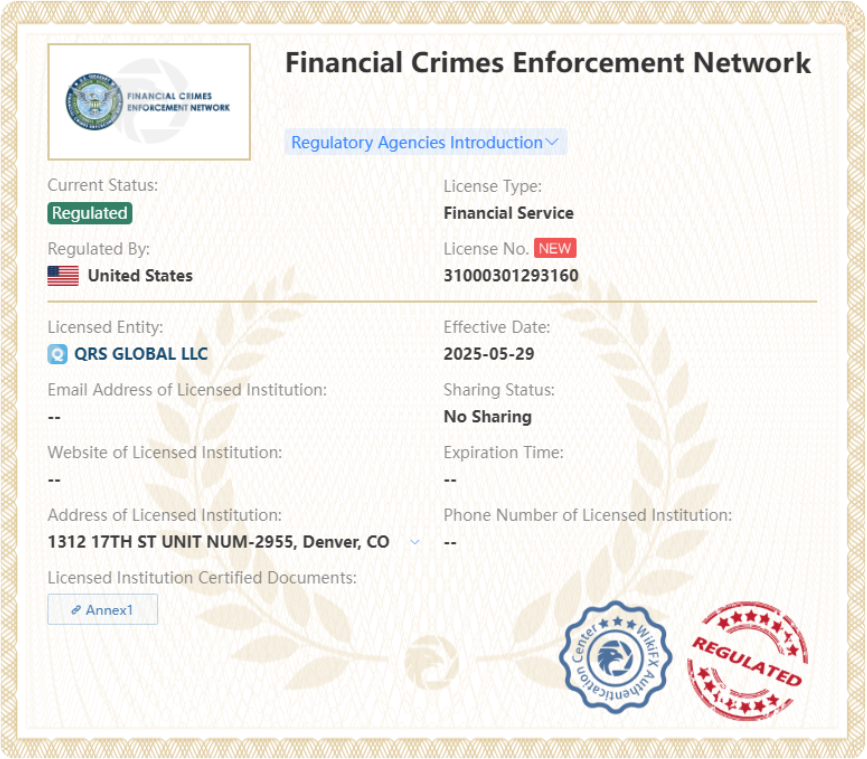Click the United States regulator name
The width and height of the screenshot is (867, 759).
(x=140, y=276)
